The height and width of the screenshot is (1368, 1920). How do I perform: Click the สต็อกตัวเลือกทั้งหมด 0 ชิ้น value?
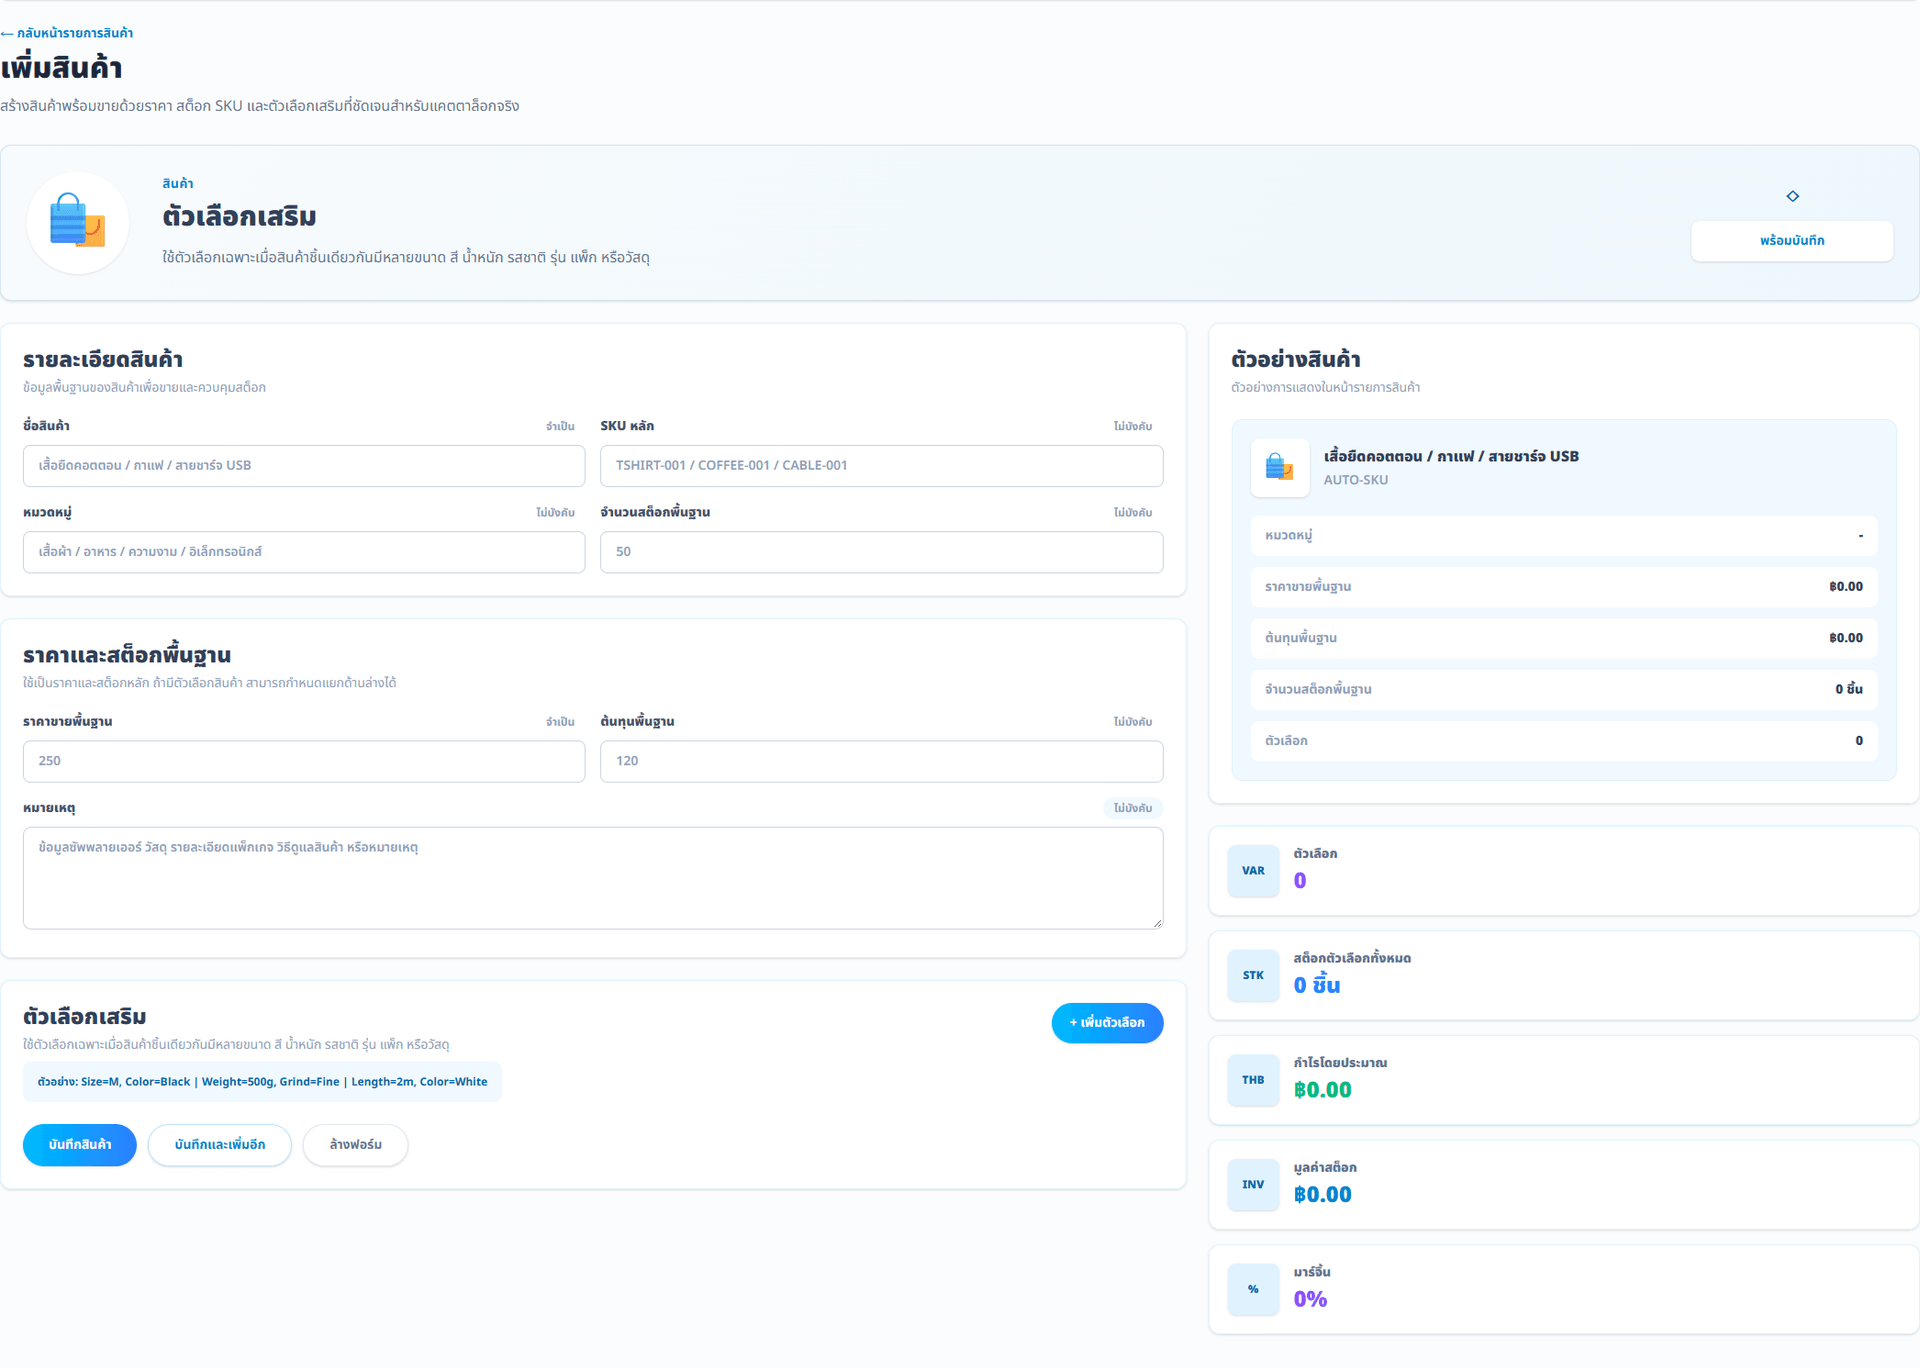click(1317, 985)
